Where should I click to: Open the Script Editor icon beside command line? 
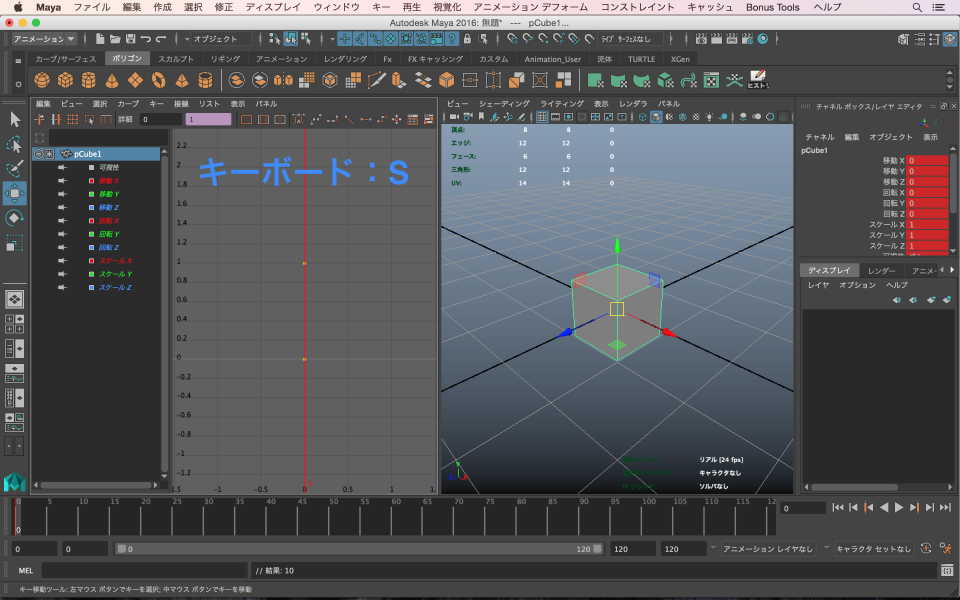tap(947, 571)
